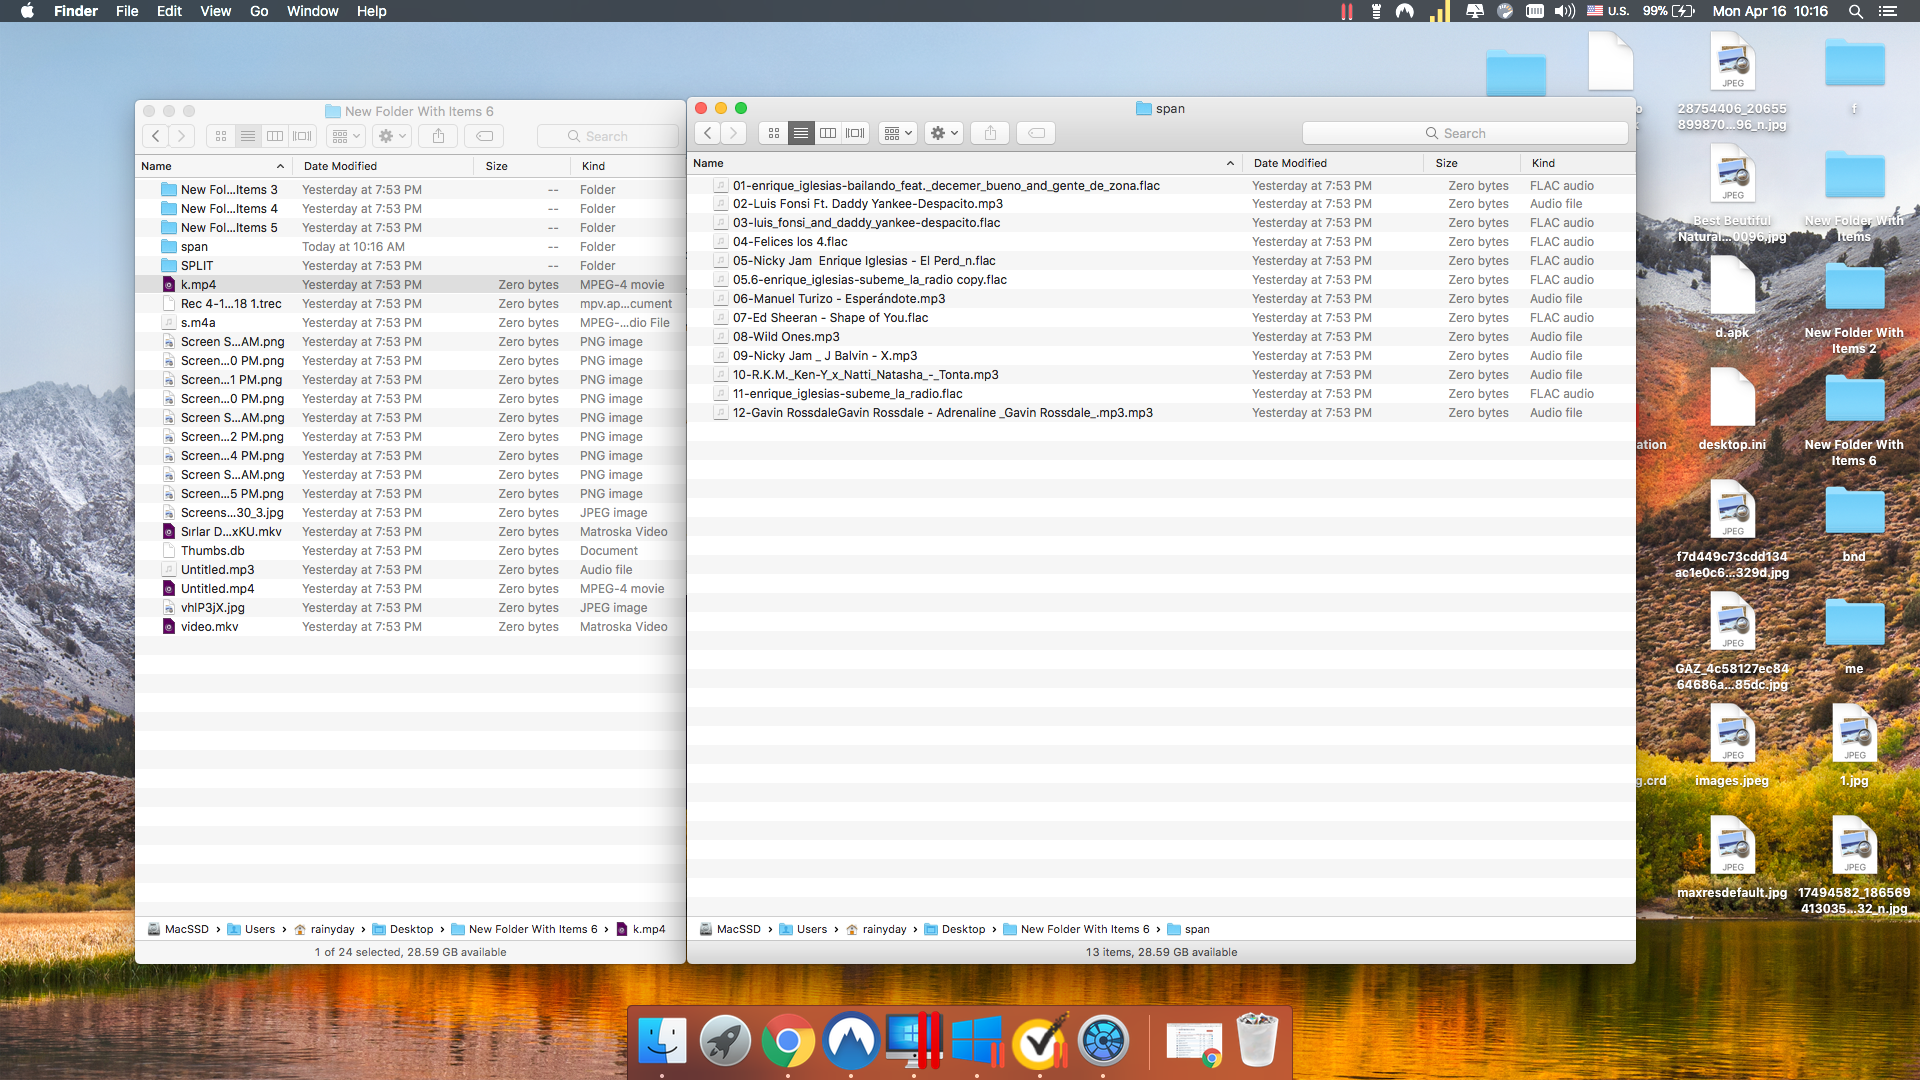Open the View menu
The image size is (1920, 1080).
(215, 11)
